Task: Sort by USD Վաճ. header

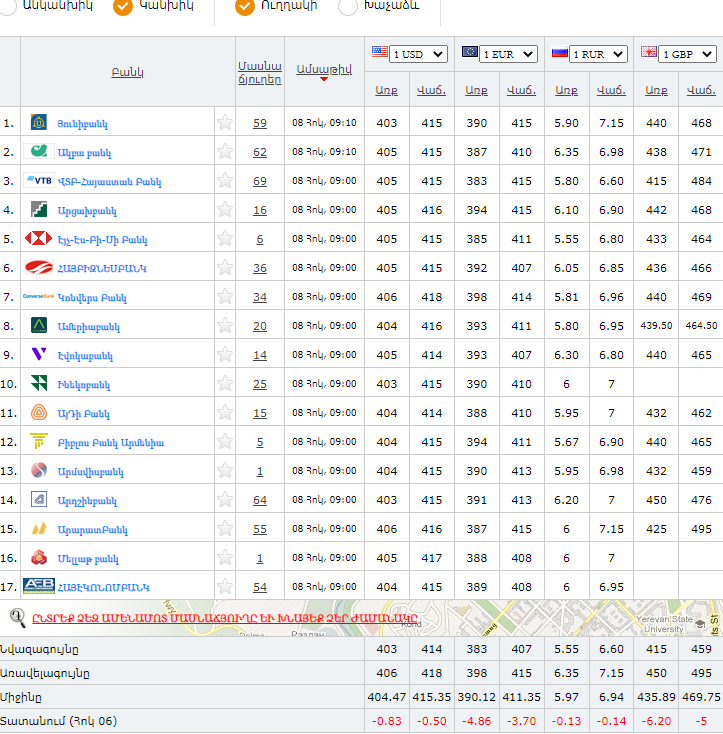Action: click(x=431, y=90)
